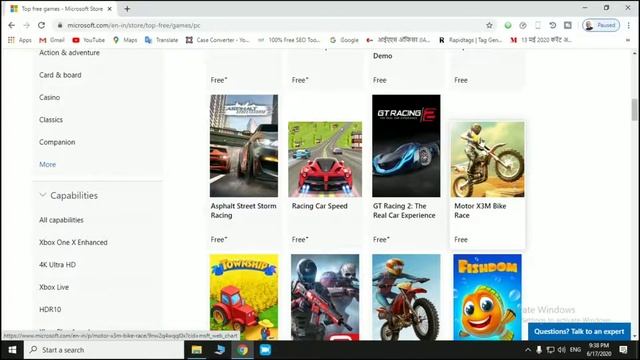Open the Paused profile button
The height and width of the screenshot is (360, 640).
click(x=601, y=25)
